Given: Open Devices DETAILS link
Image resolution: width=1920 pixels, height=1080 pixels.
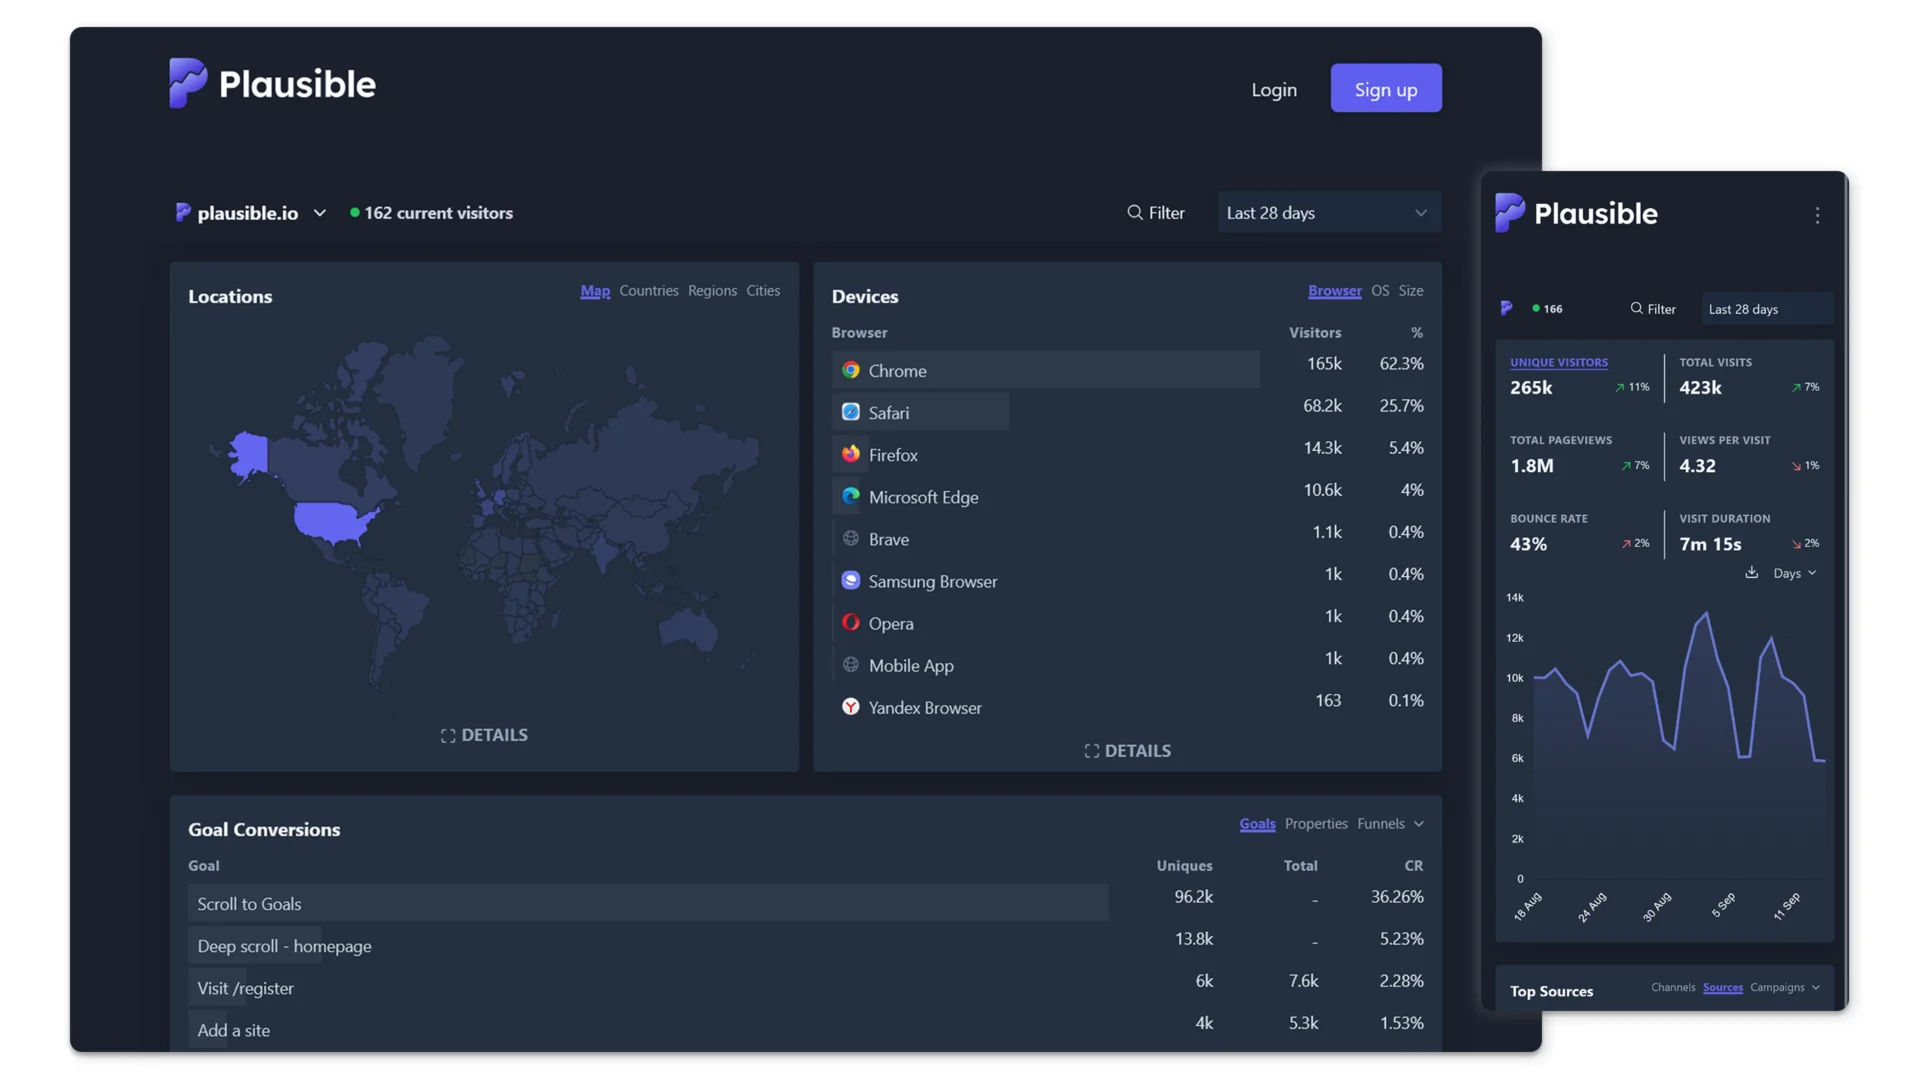Looking at the screenshot, I should (x=1127, y=751).
